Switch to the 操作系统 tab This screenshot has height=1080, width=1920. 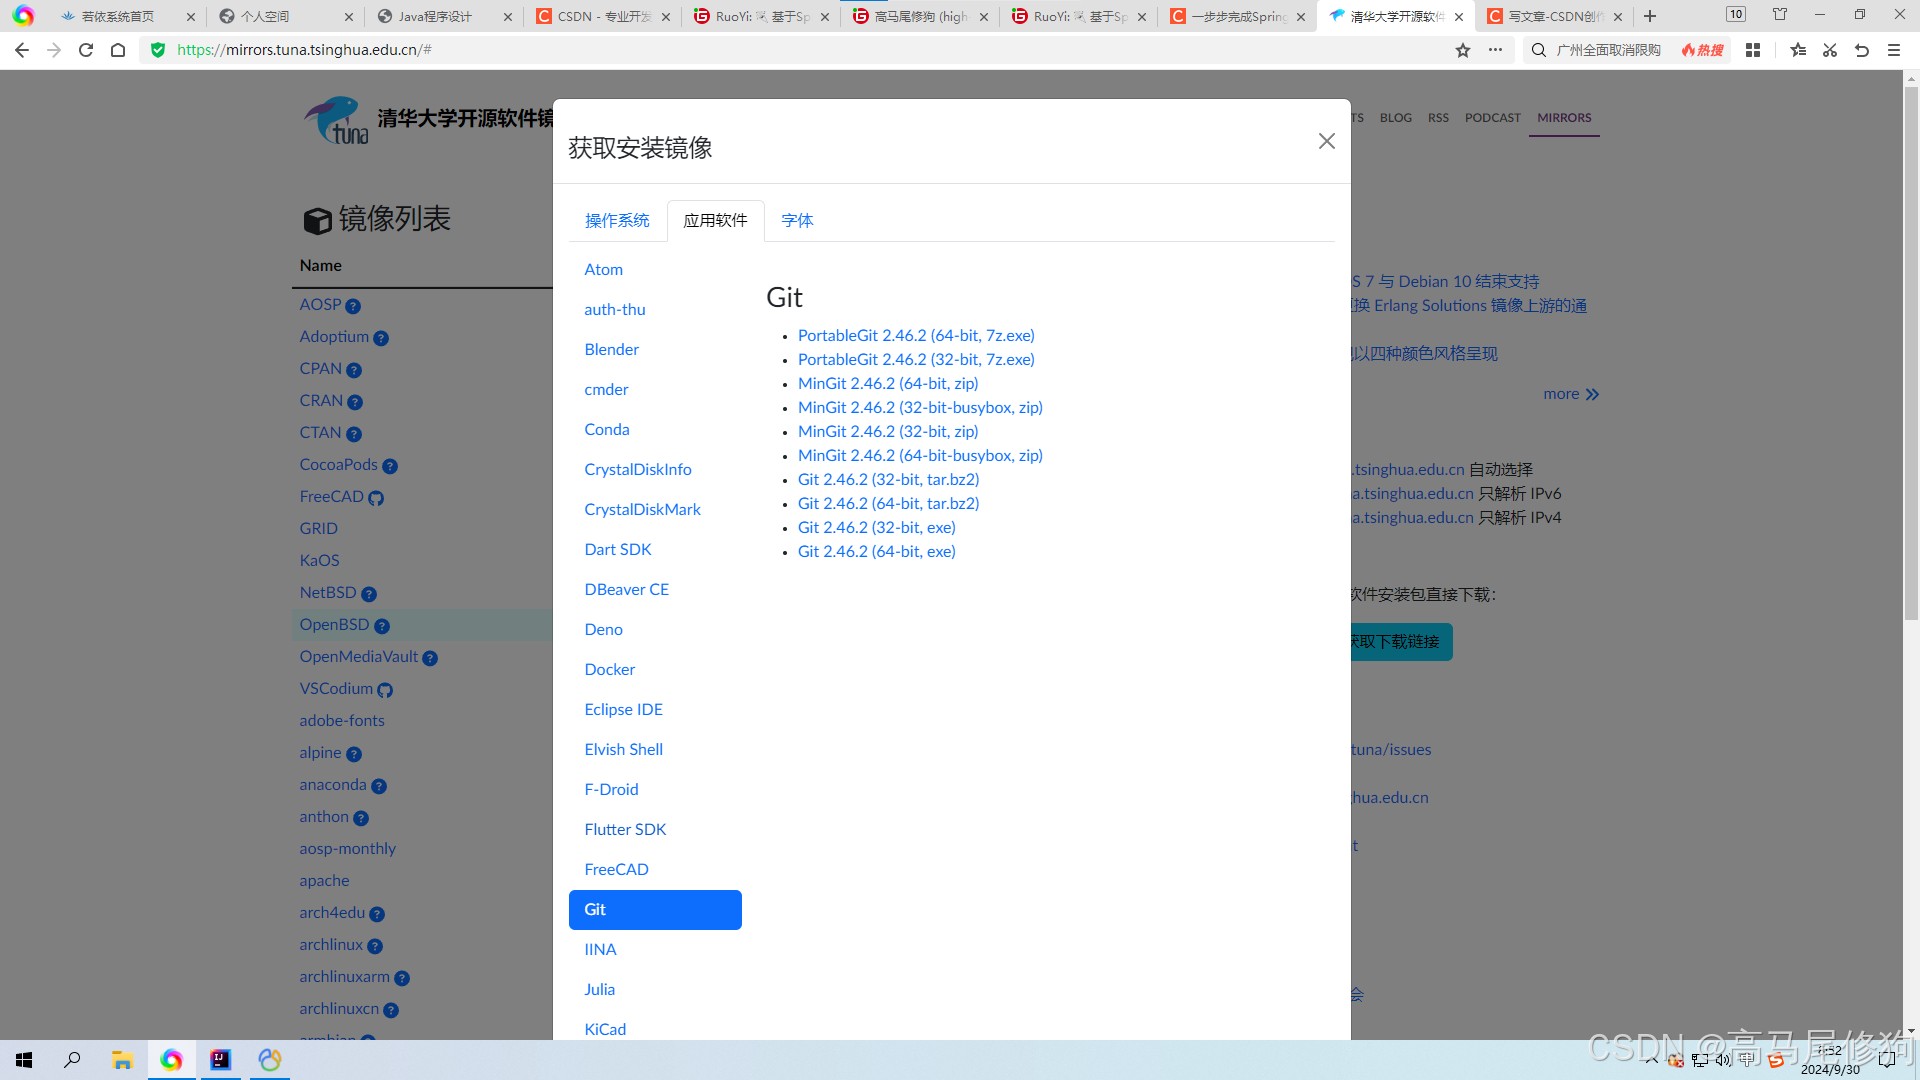617,220
